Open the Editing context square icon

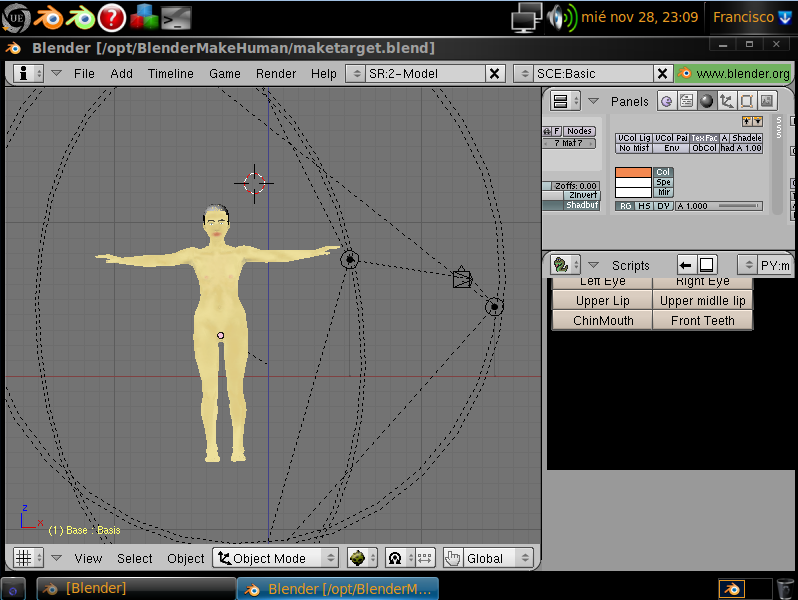coord(746,101)
